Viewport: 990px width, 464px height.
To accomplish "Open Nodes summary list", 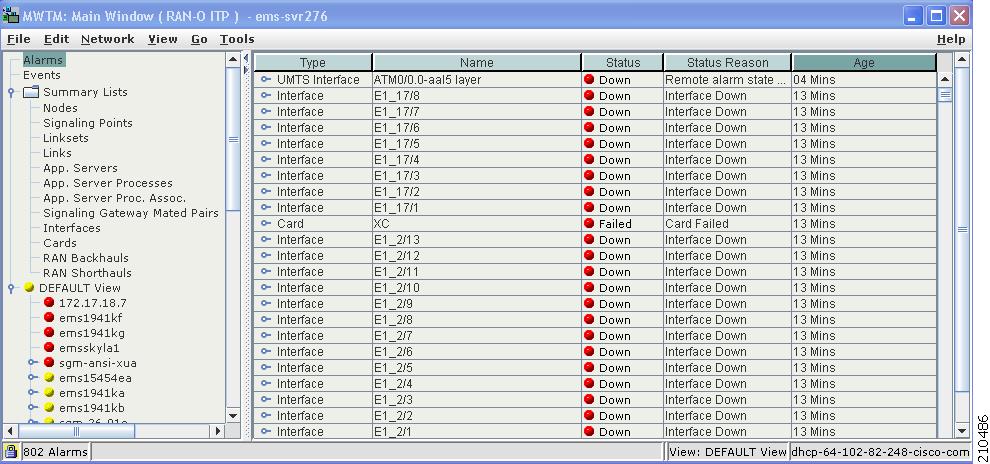I will coord(60,108).
